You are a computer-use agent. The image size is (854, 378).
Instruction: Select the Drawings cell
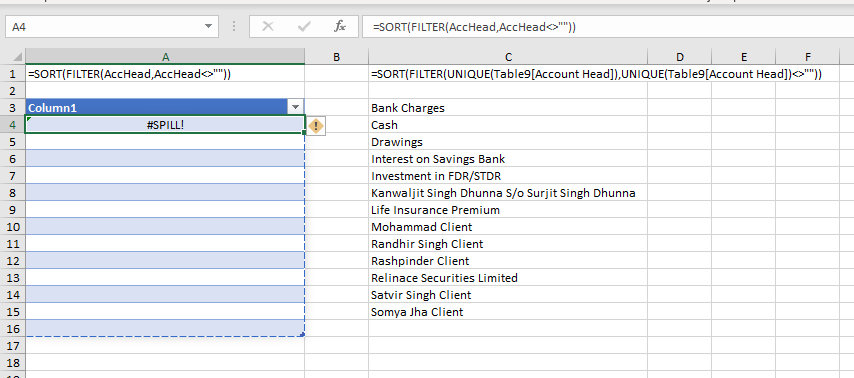click(508, 142)
